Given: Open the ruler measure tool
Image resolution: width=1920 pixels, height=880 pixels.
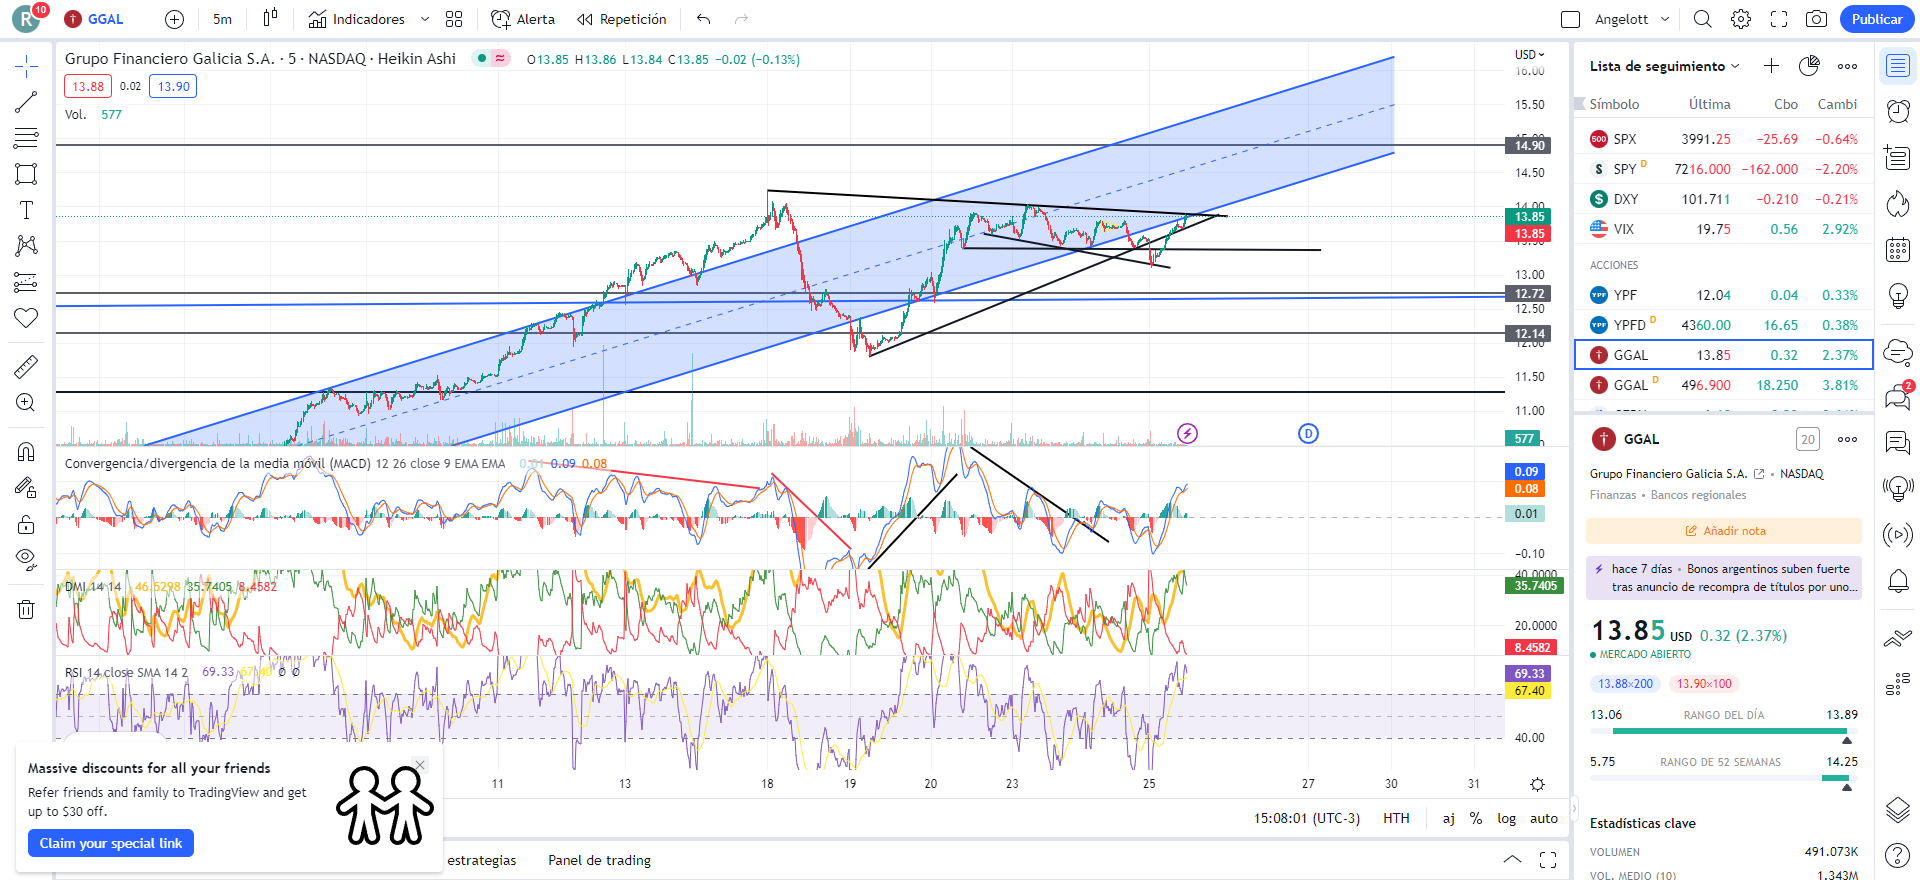Looking at the screenshot, I should click(x=26, y=367).
